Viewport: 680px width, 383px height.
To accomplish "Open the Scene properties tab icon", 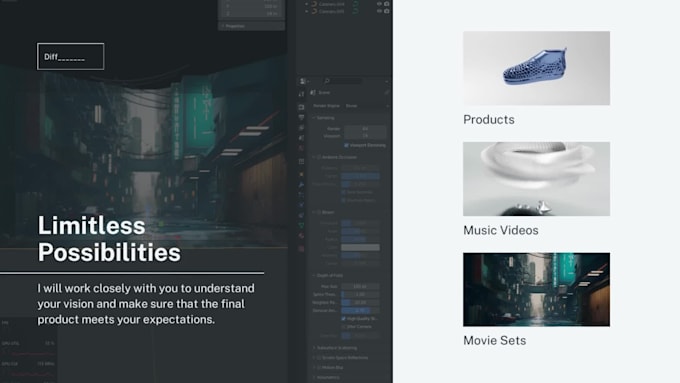I will (301, 138).
